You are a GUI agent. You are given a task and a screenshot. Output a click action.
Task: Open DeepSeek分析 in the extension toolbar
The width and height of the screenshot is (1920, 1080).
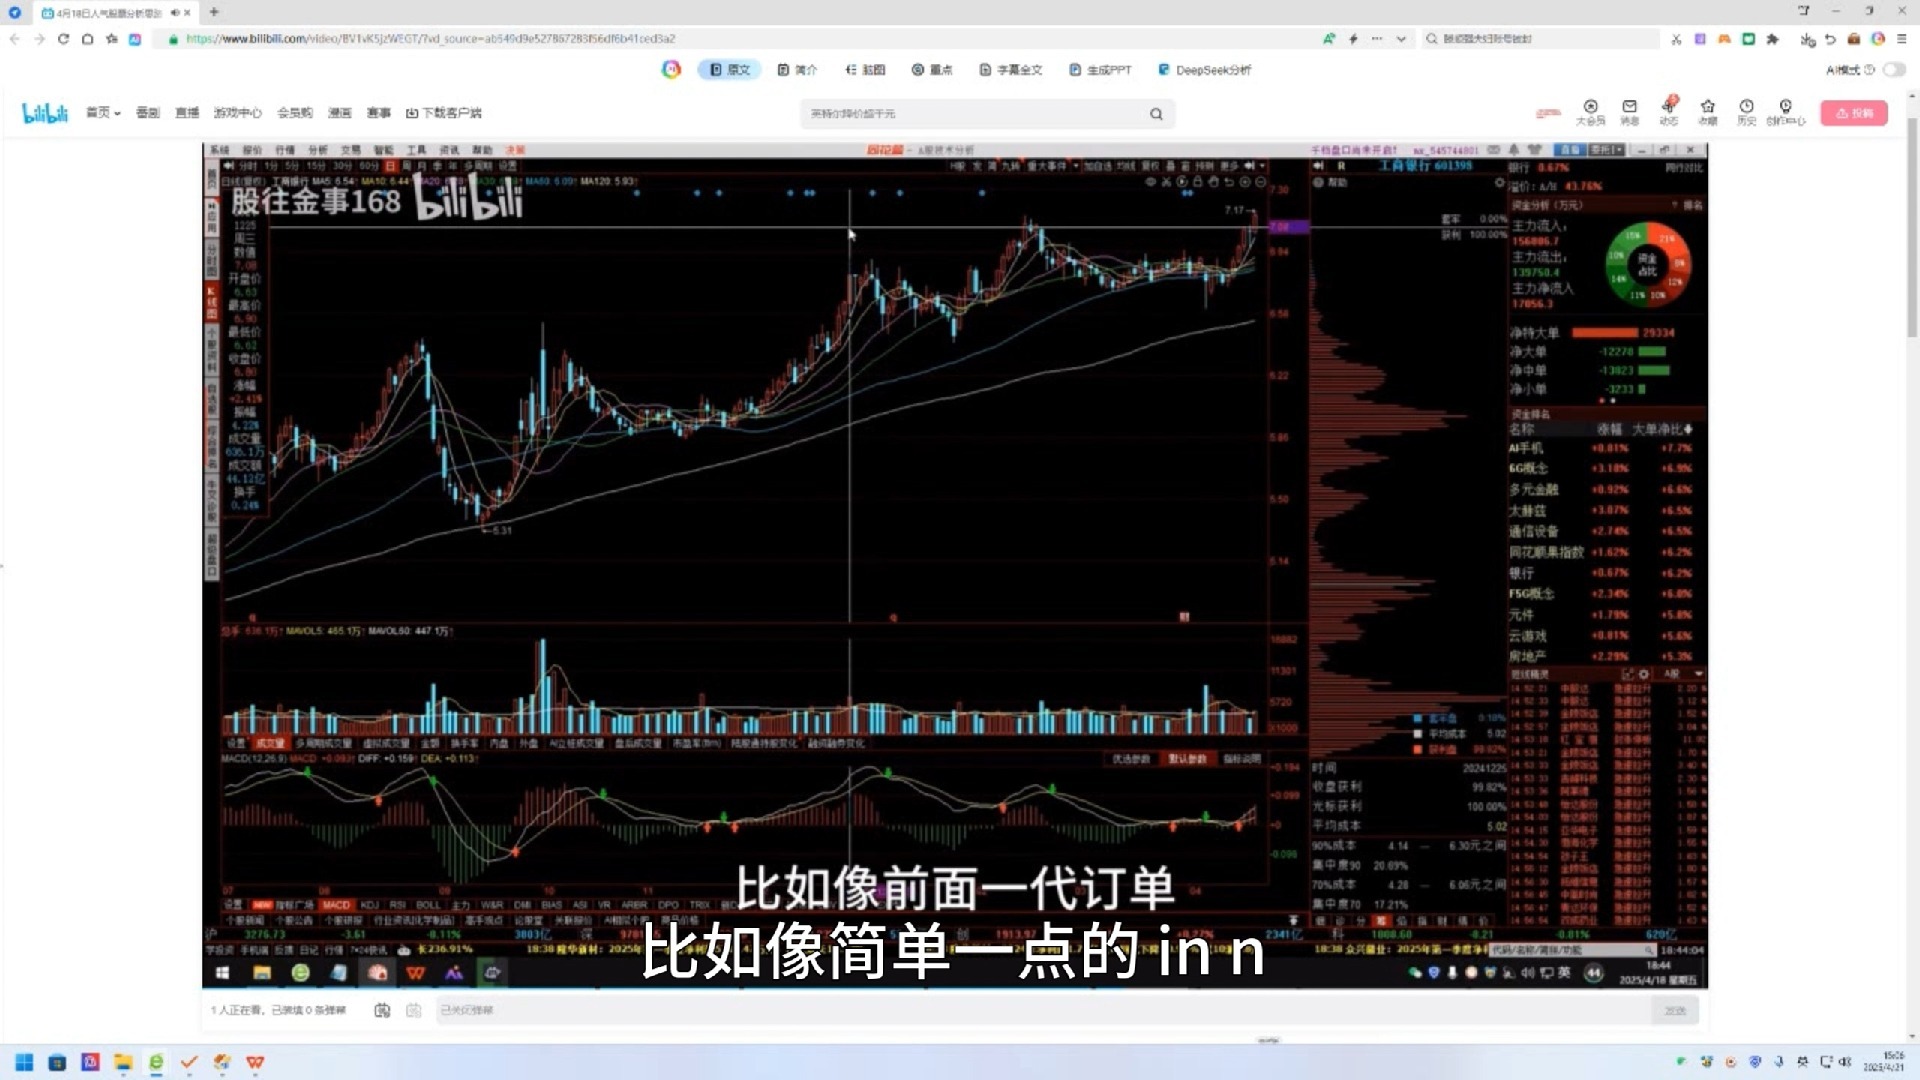[x=1204, y=70]
